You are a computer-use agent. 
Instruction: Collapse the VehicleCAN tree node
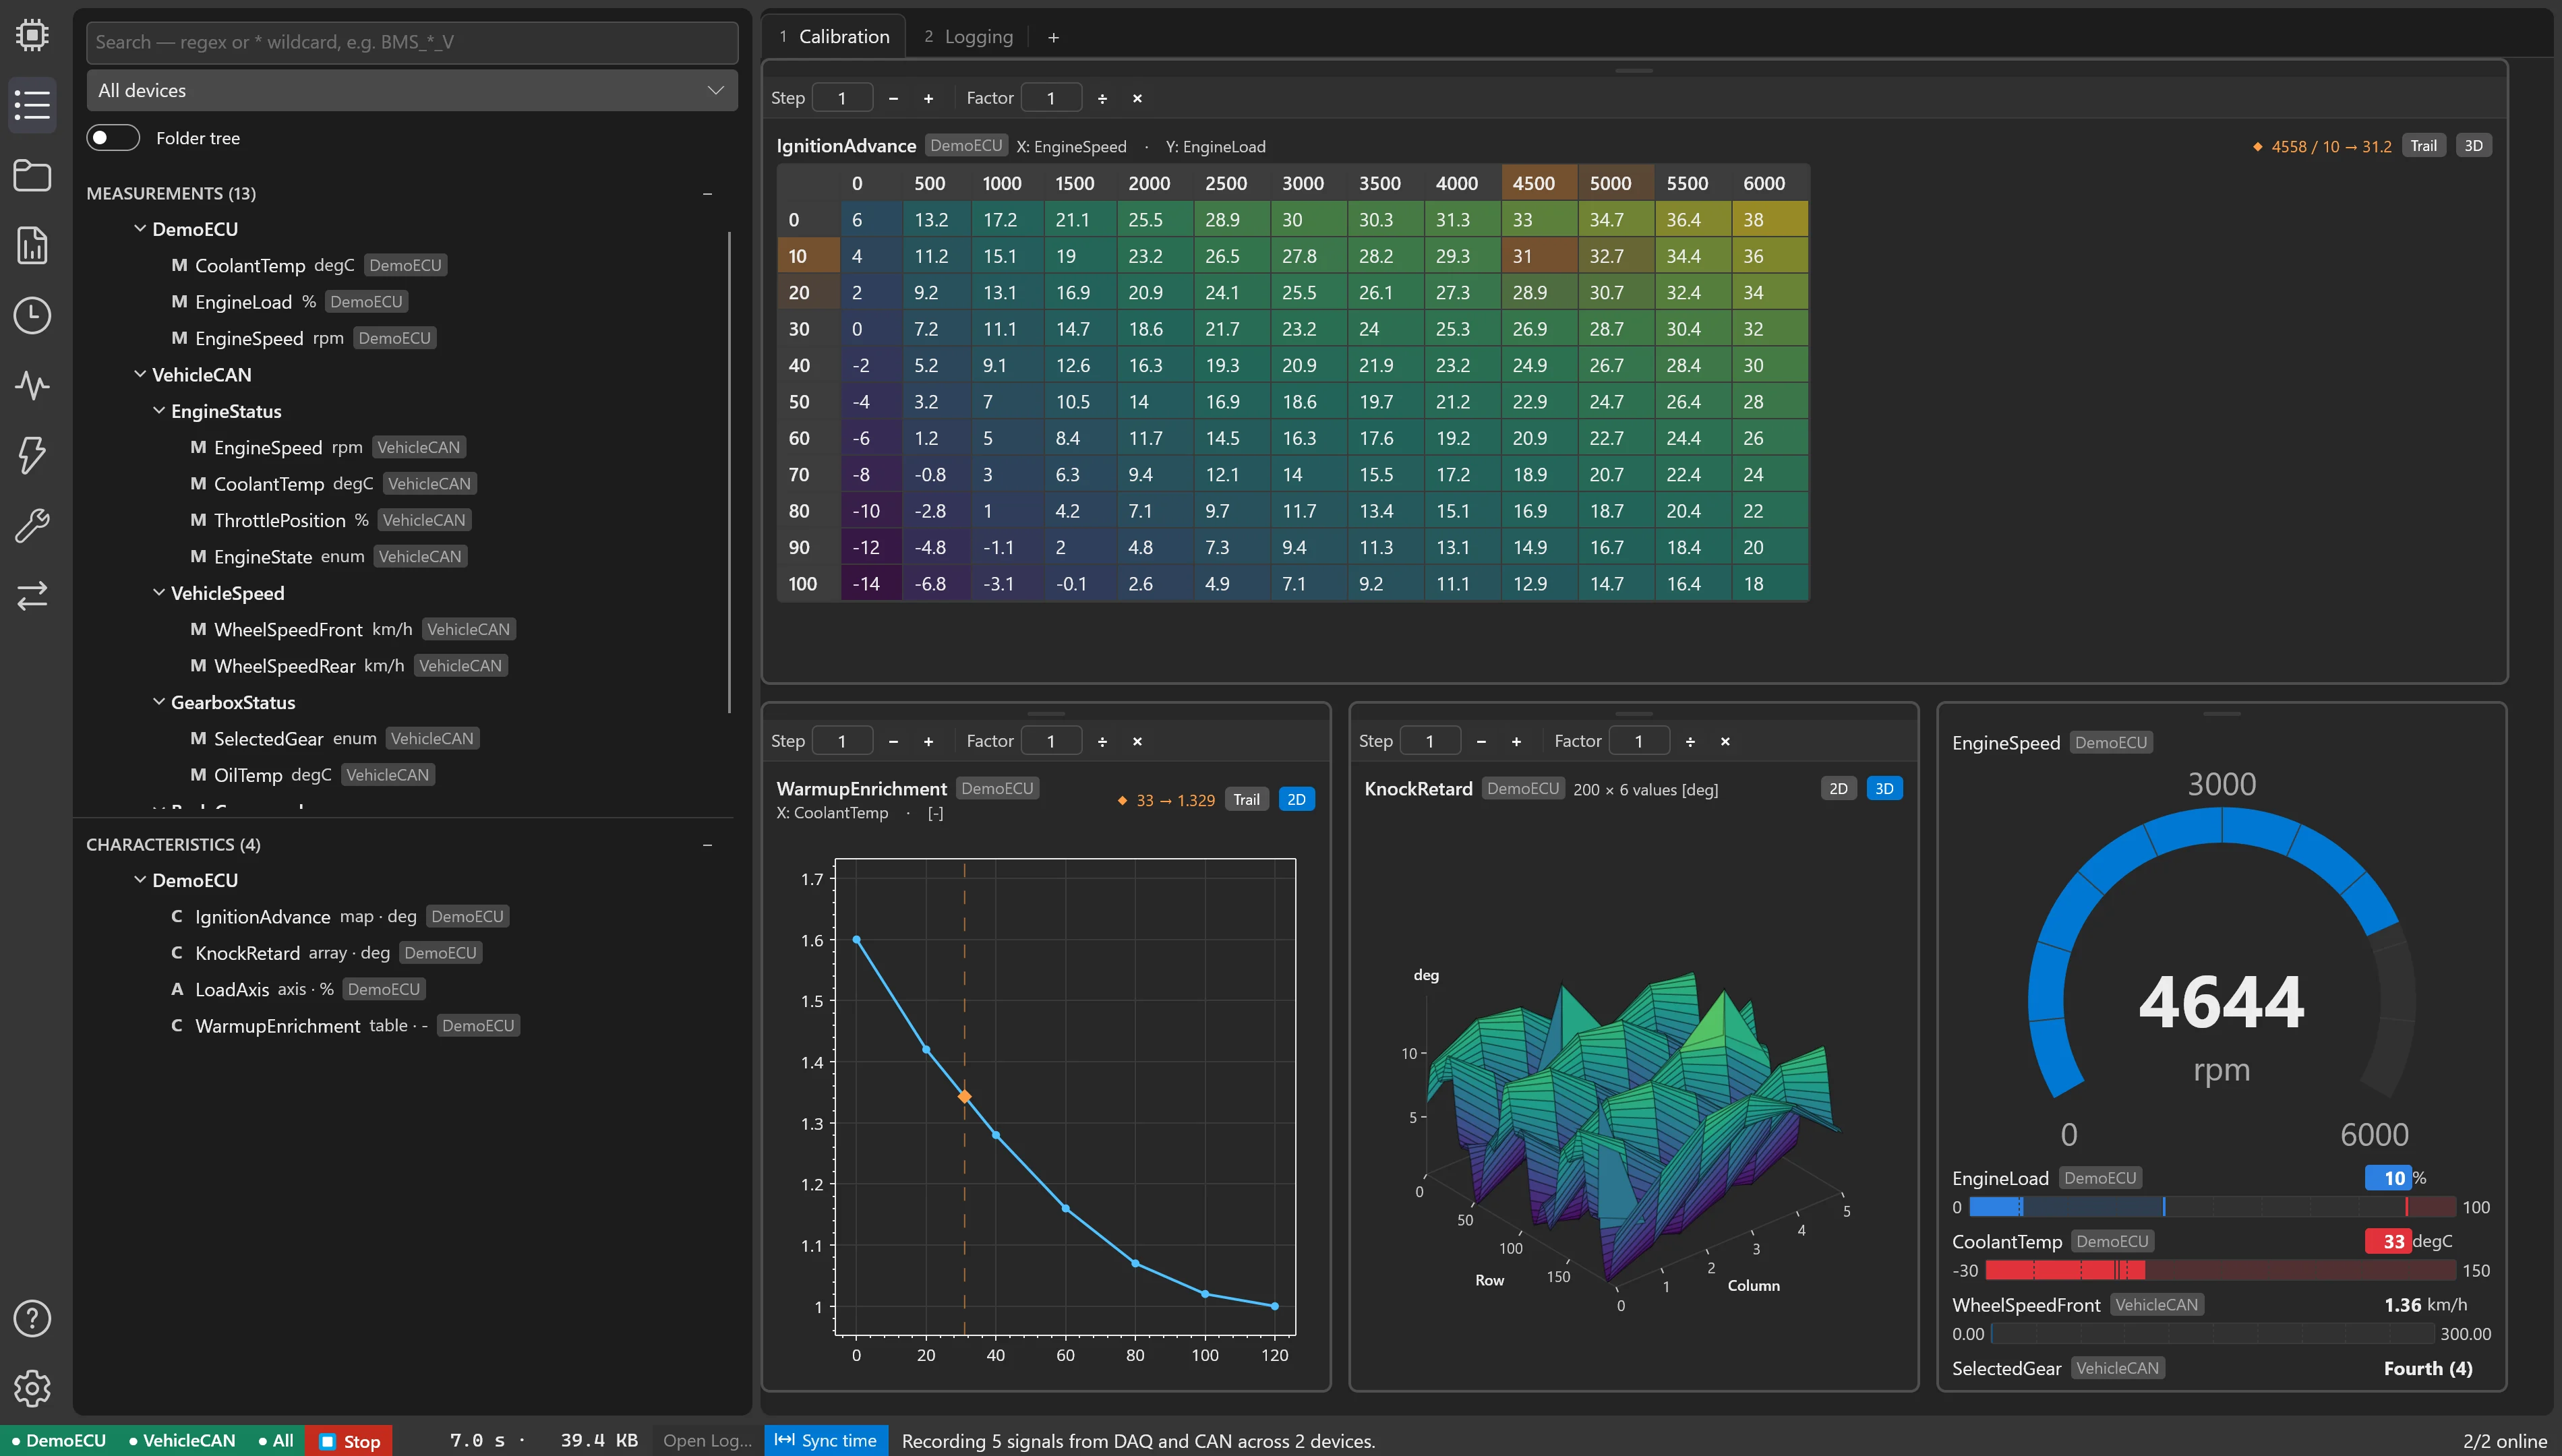pos(140,374)
